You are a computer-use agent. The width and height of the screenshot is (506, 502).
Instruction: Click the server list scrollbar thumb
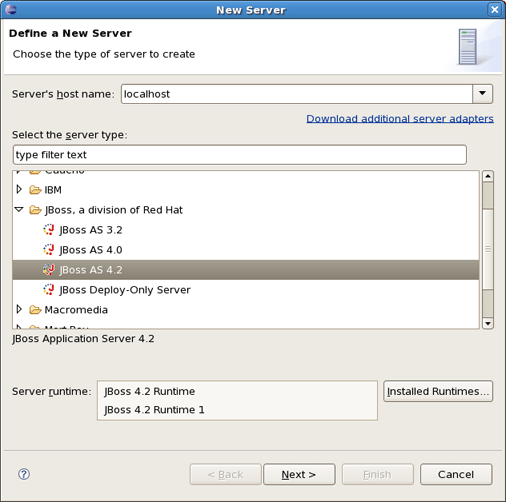[x=488, y=249]
